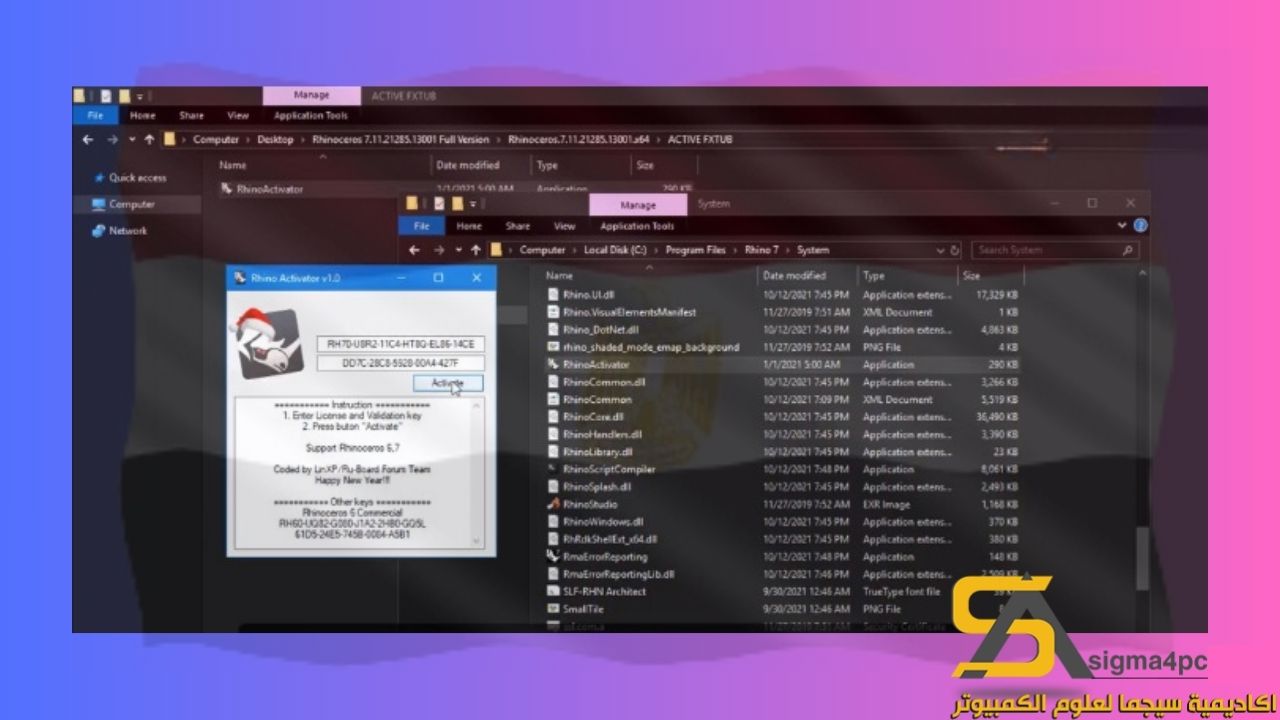Open File menu in System window
The height and width of the screenshot is (720, 1280).
(421, 227)
